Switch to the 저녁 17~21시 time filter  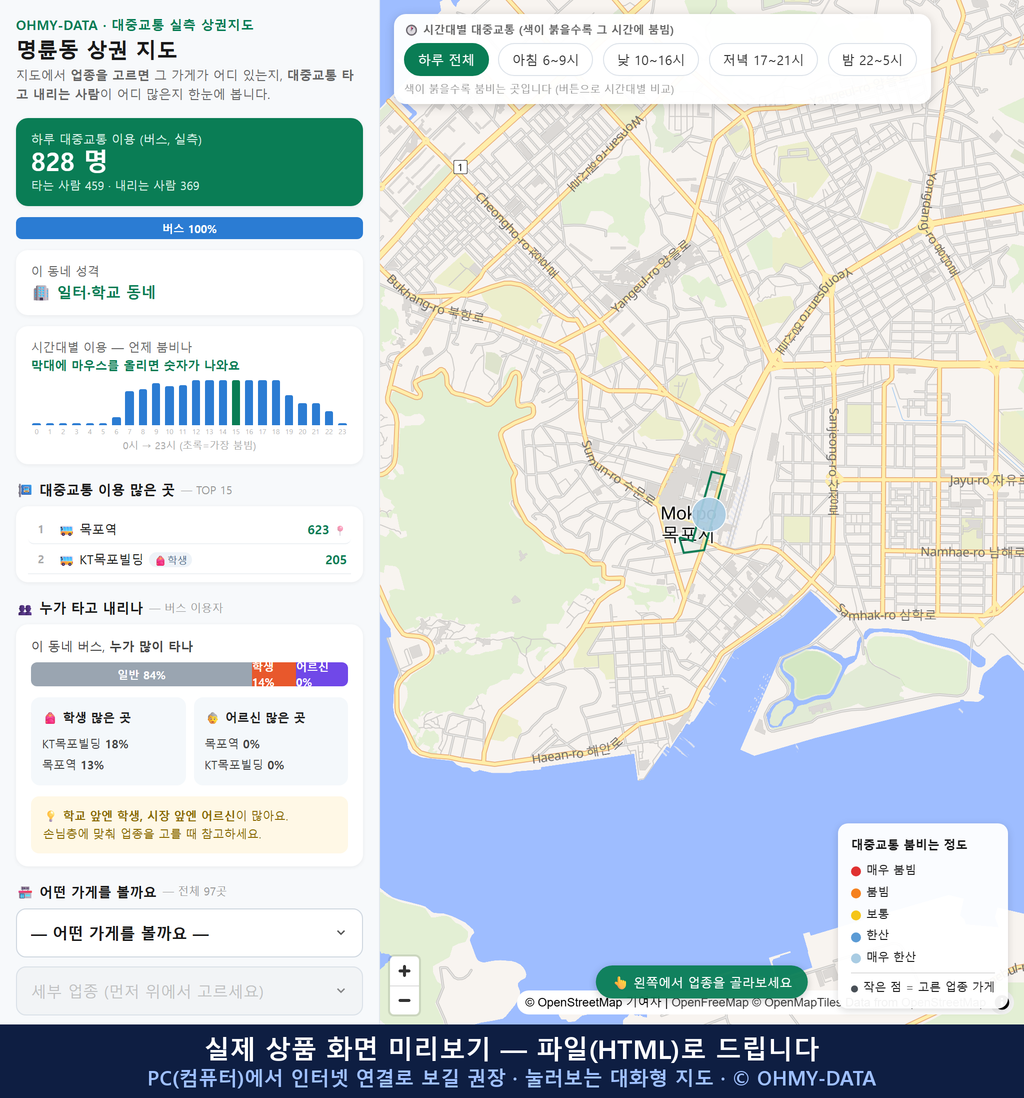click(763, 60)
